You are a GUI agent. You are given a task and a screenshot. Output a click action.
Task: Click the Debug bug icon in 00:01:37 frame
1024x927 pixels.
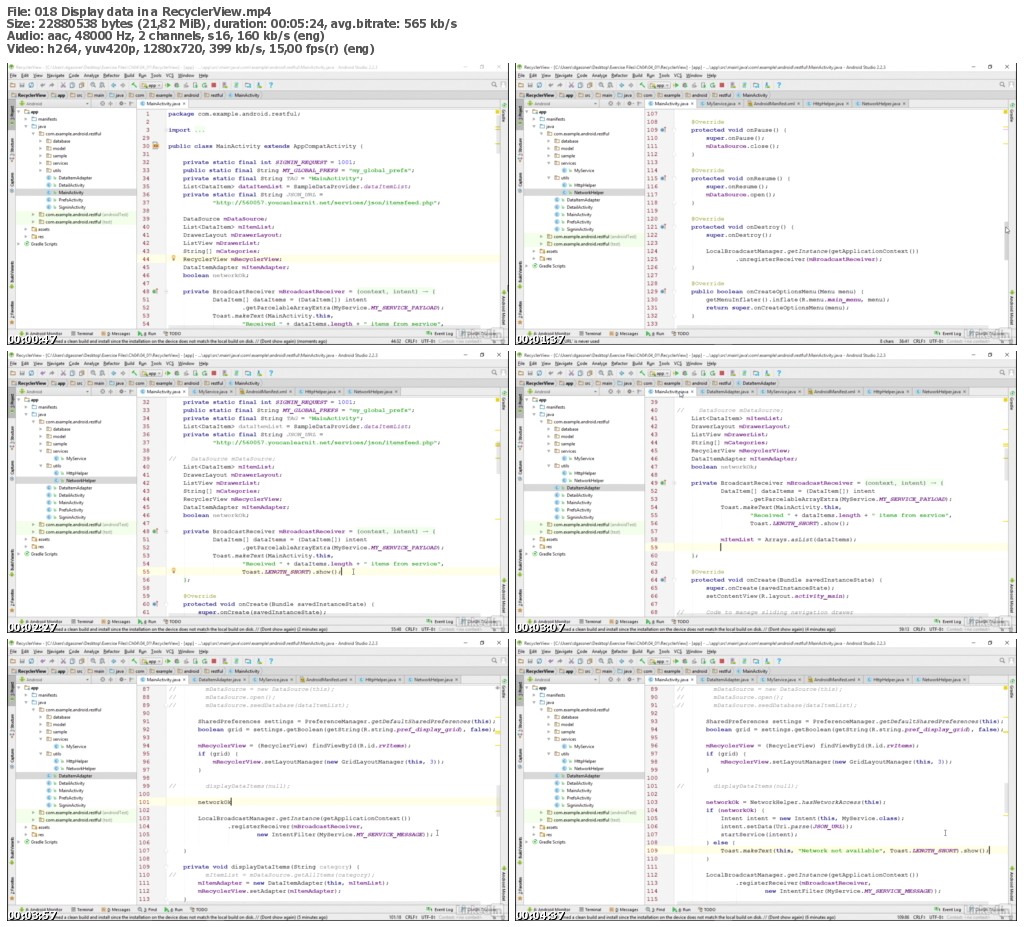click(x=684, y=85)
